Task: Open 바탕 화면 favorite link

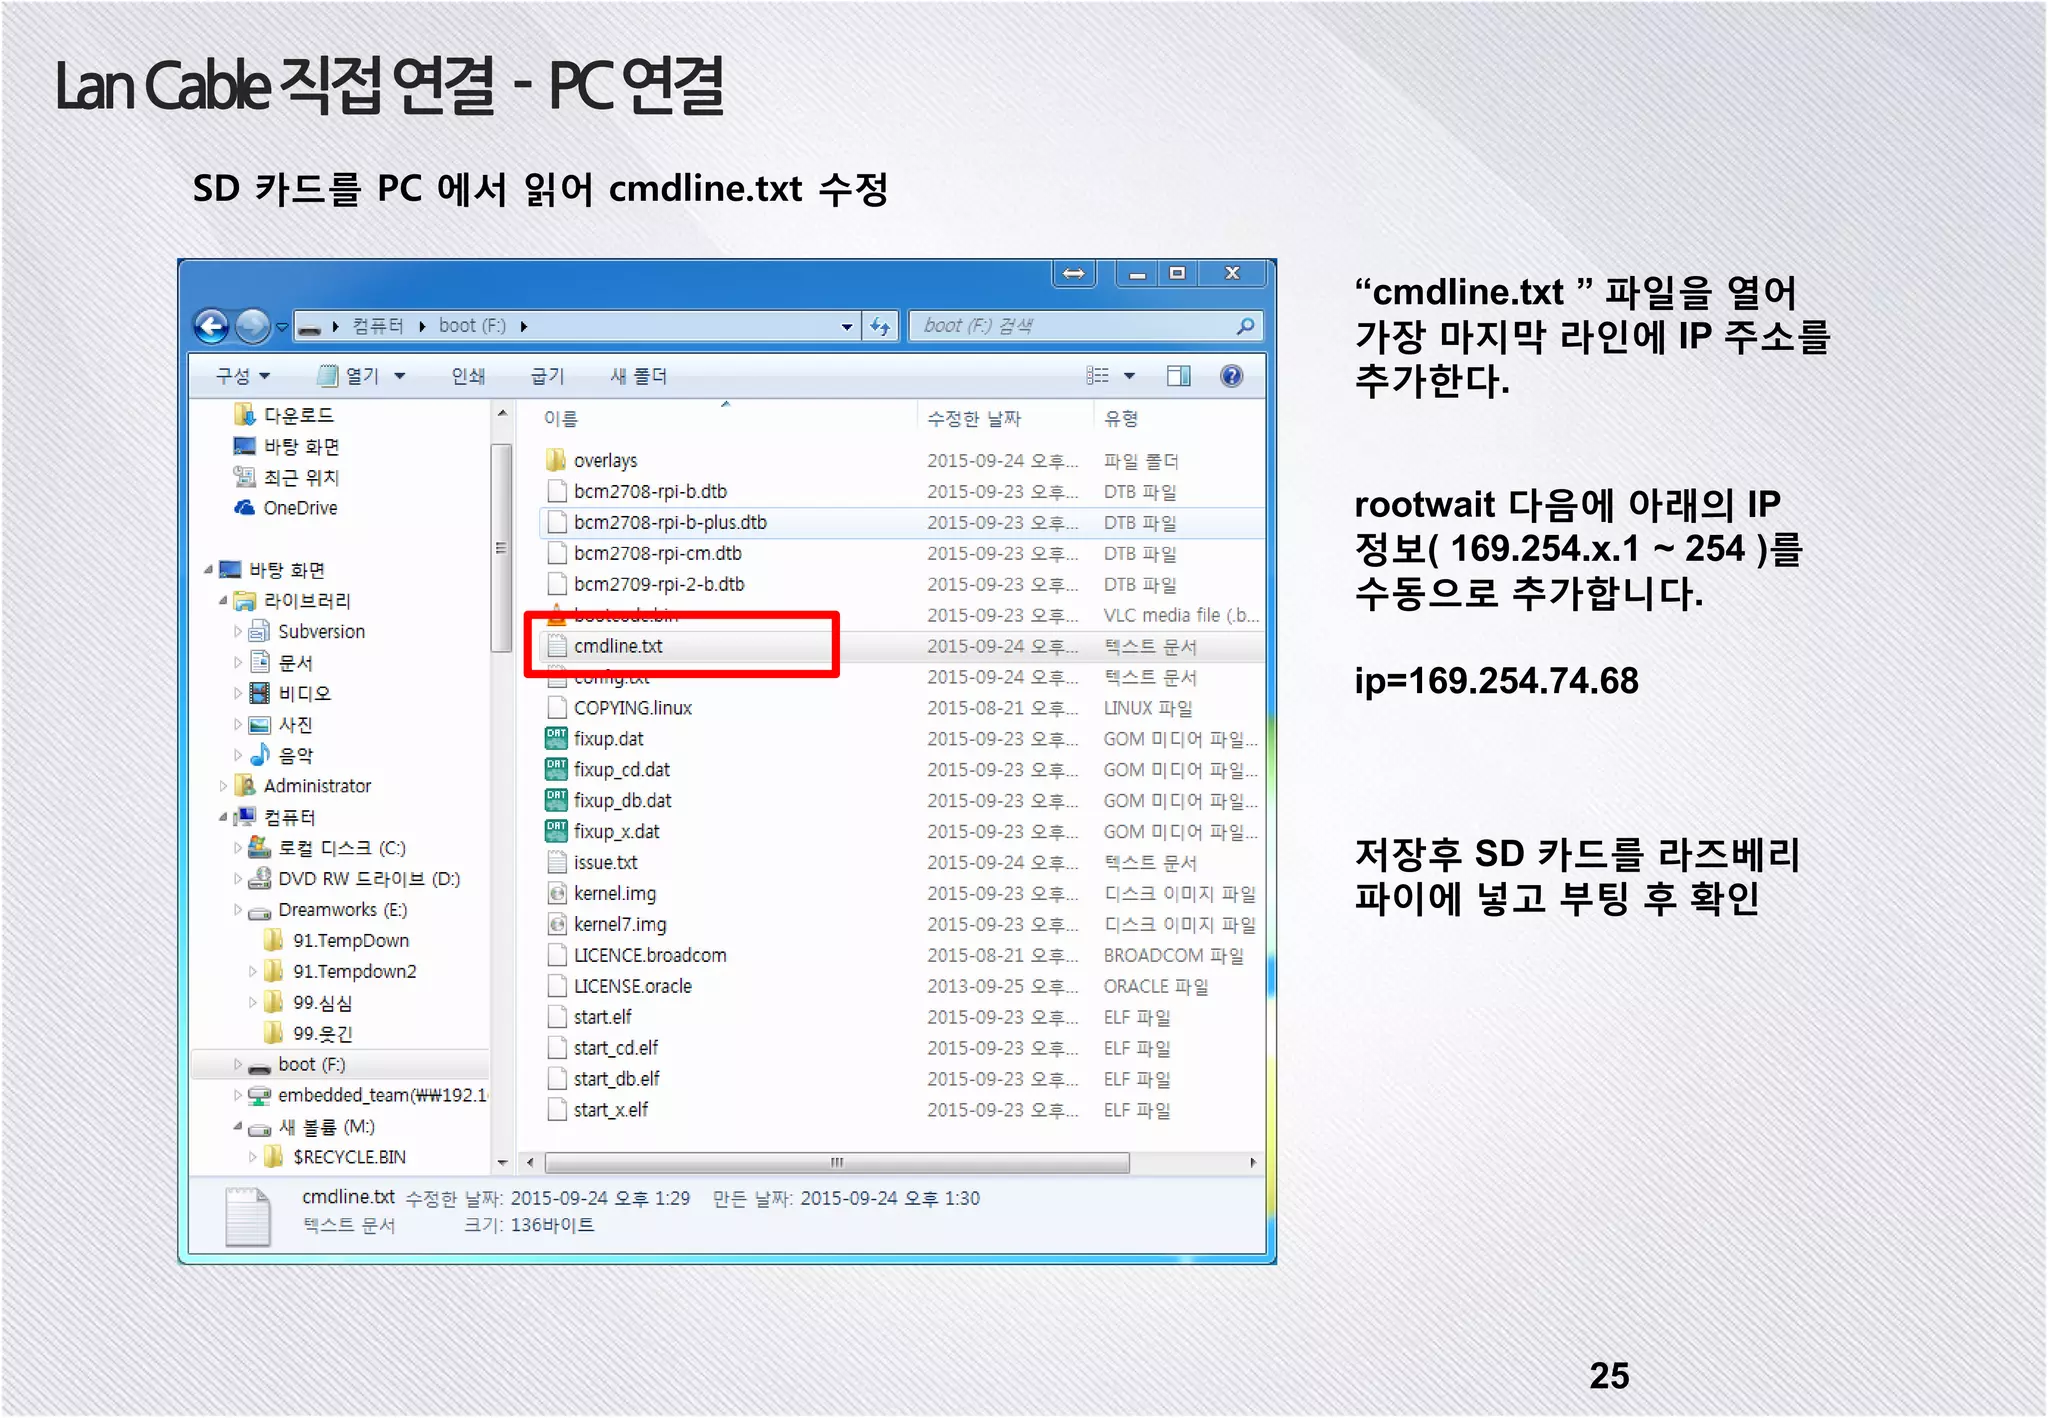Action: pyautogui.click(x=301, y=447)
